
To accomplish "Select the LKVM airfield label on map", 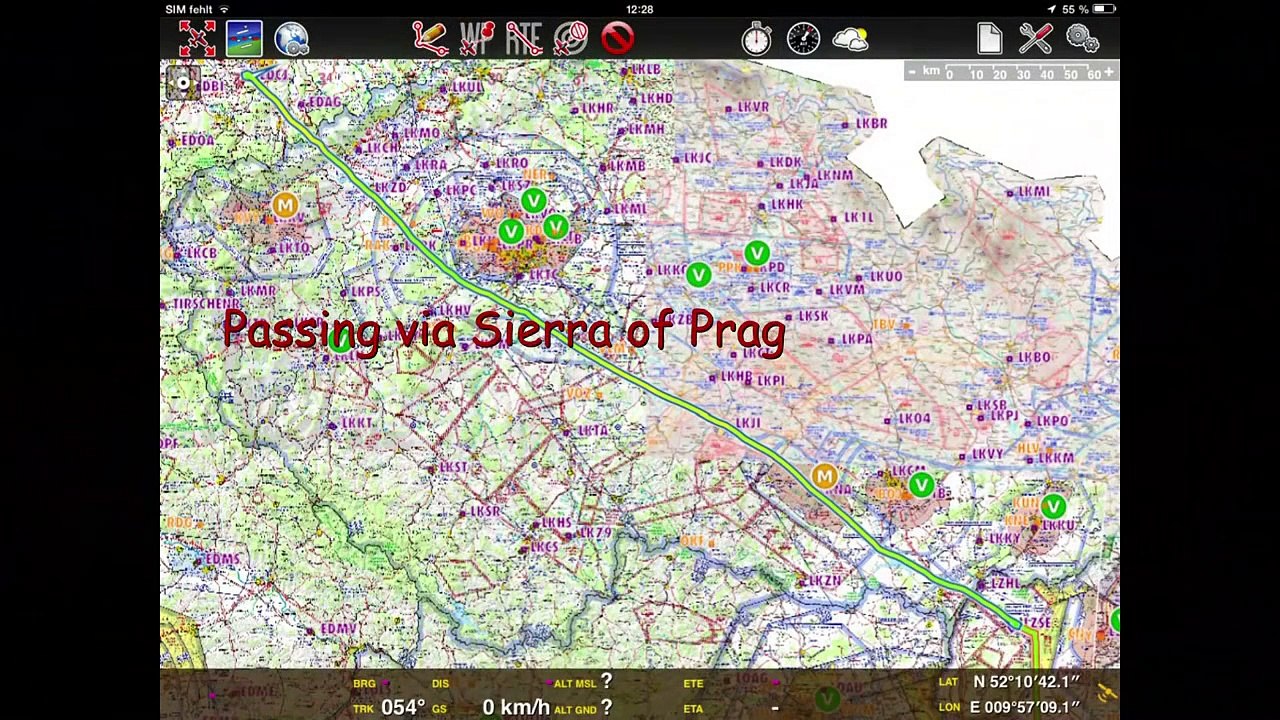I will click(847, 290).
